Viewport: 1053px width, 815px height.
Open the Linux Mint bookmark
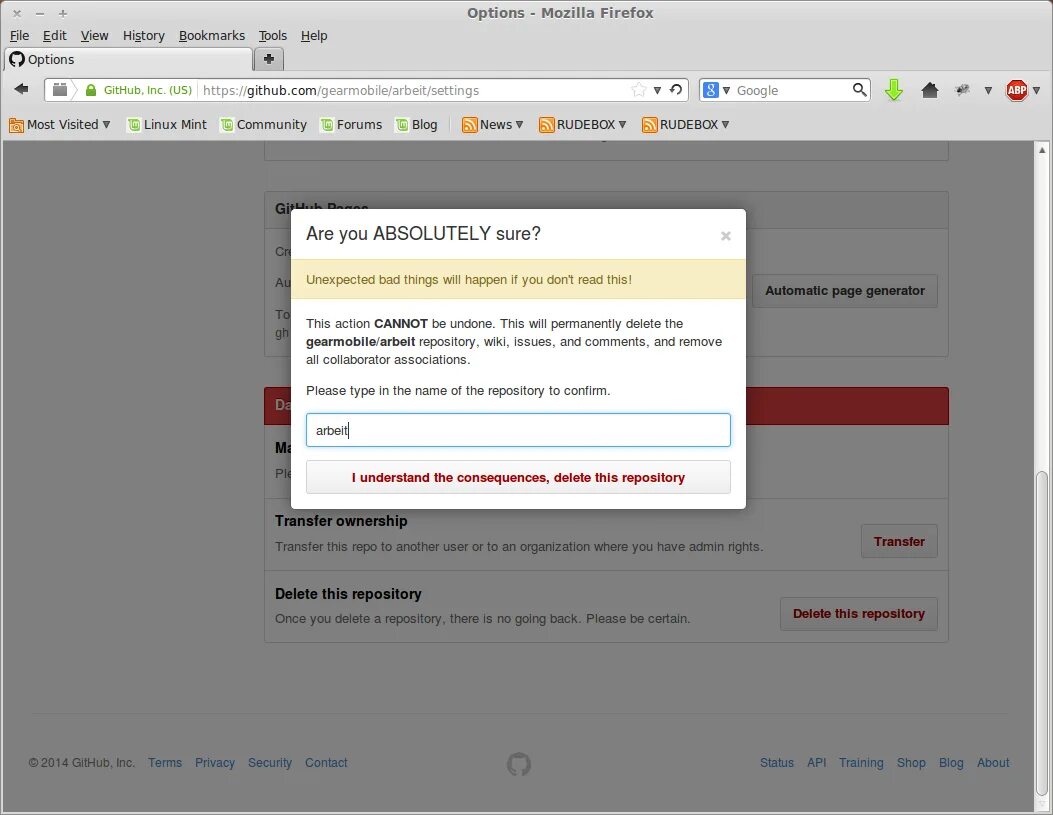click(x=167, y=124)
